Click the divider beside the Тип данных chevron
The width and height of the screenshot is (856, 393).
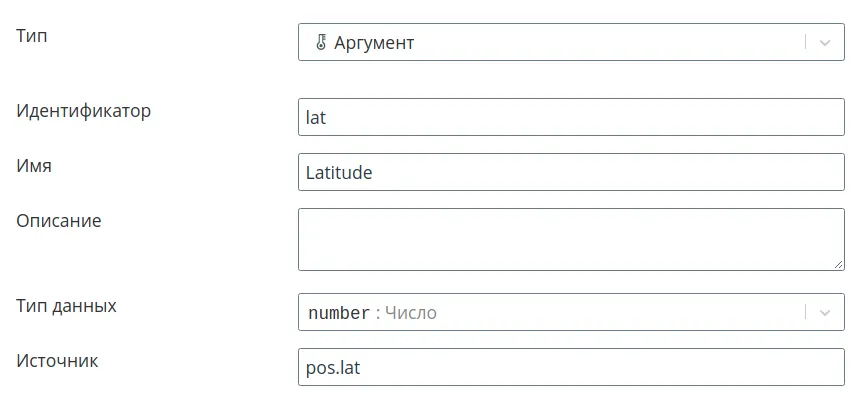pyautogui.click(x=805, y=313)
